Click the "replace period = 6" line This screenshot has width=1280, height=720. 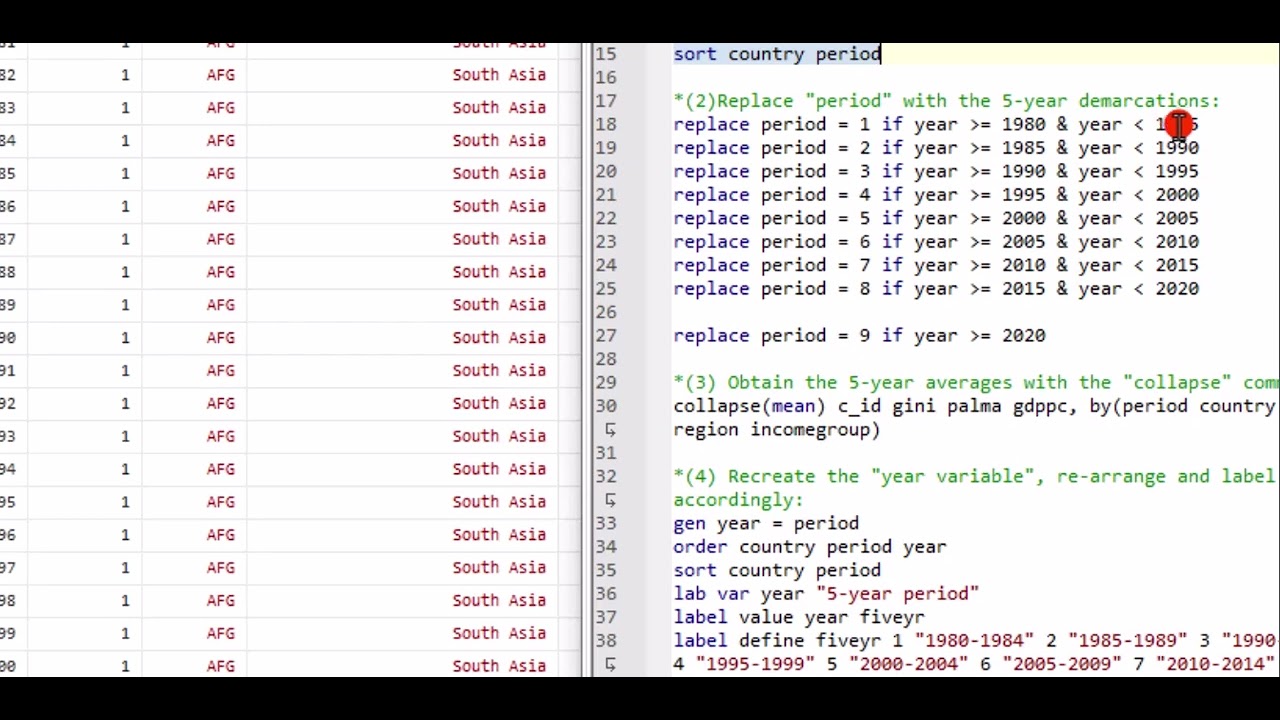click(936, 242)
